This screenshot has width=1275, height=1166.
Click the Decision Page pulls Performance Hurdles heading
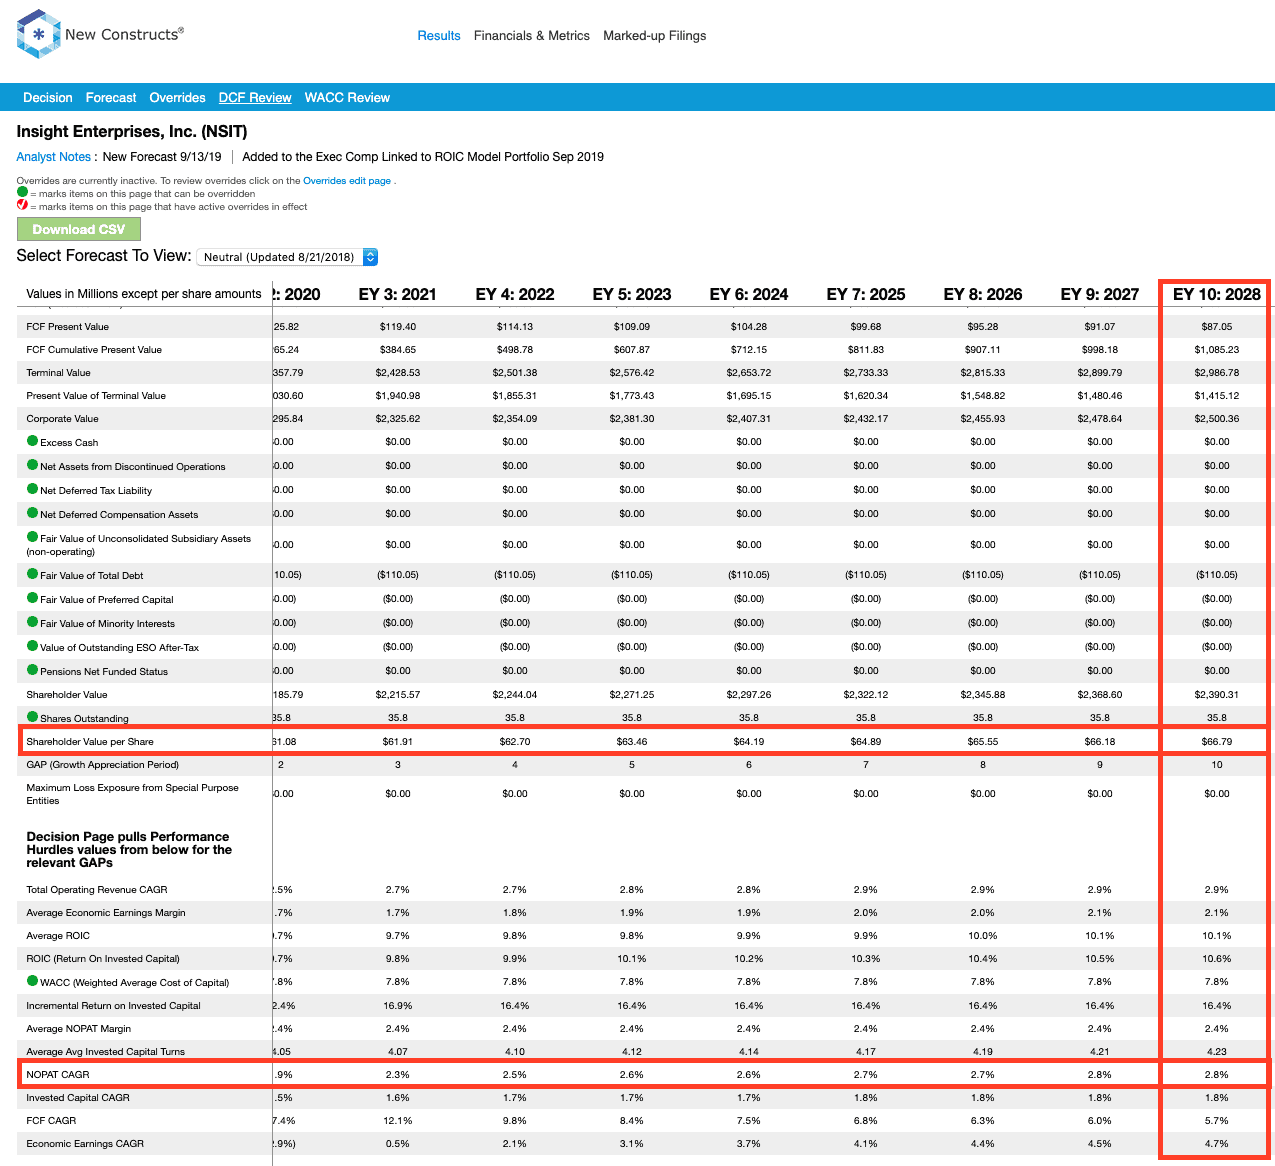tap(129, 850)
